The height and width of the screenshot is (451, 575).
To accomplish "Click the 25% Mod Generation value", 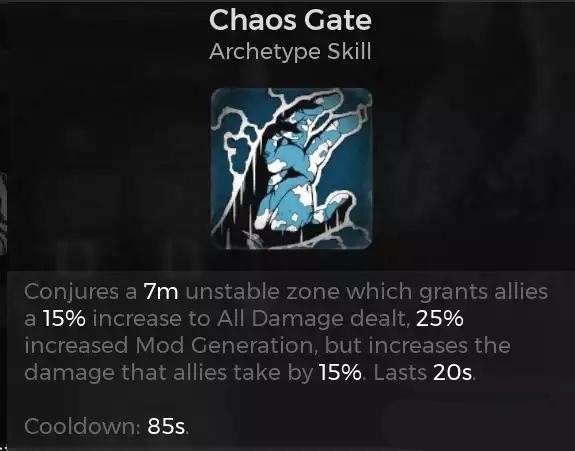I will (x=440, y=319).
